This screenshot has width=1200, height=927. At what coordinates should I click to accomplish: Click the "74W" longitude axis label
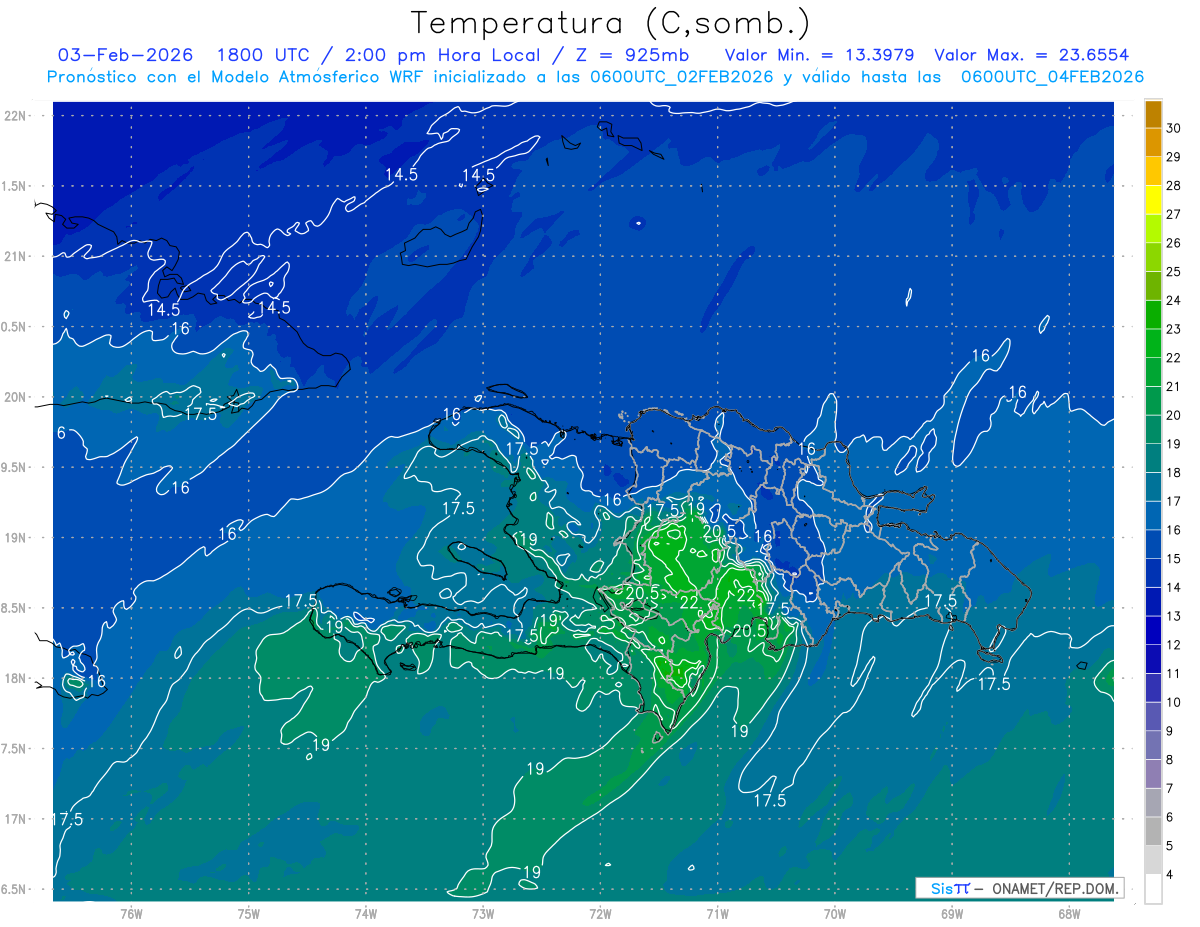tap(366, 913)
